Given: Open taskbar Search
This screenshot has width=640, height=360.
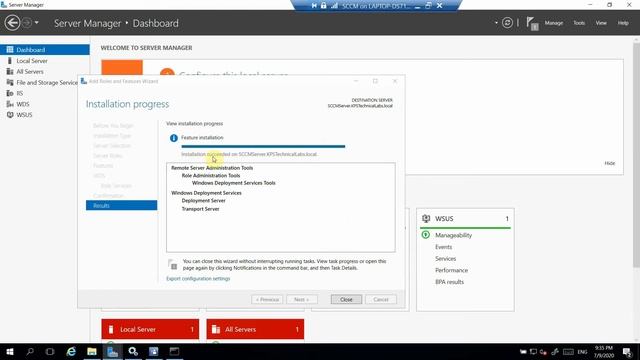Looking at the screenshot, I should pyautogui.click(x=30, y=351).
